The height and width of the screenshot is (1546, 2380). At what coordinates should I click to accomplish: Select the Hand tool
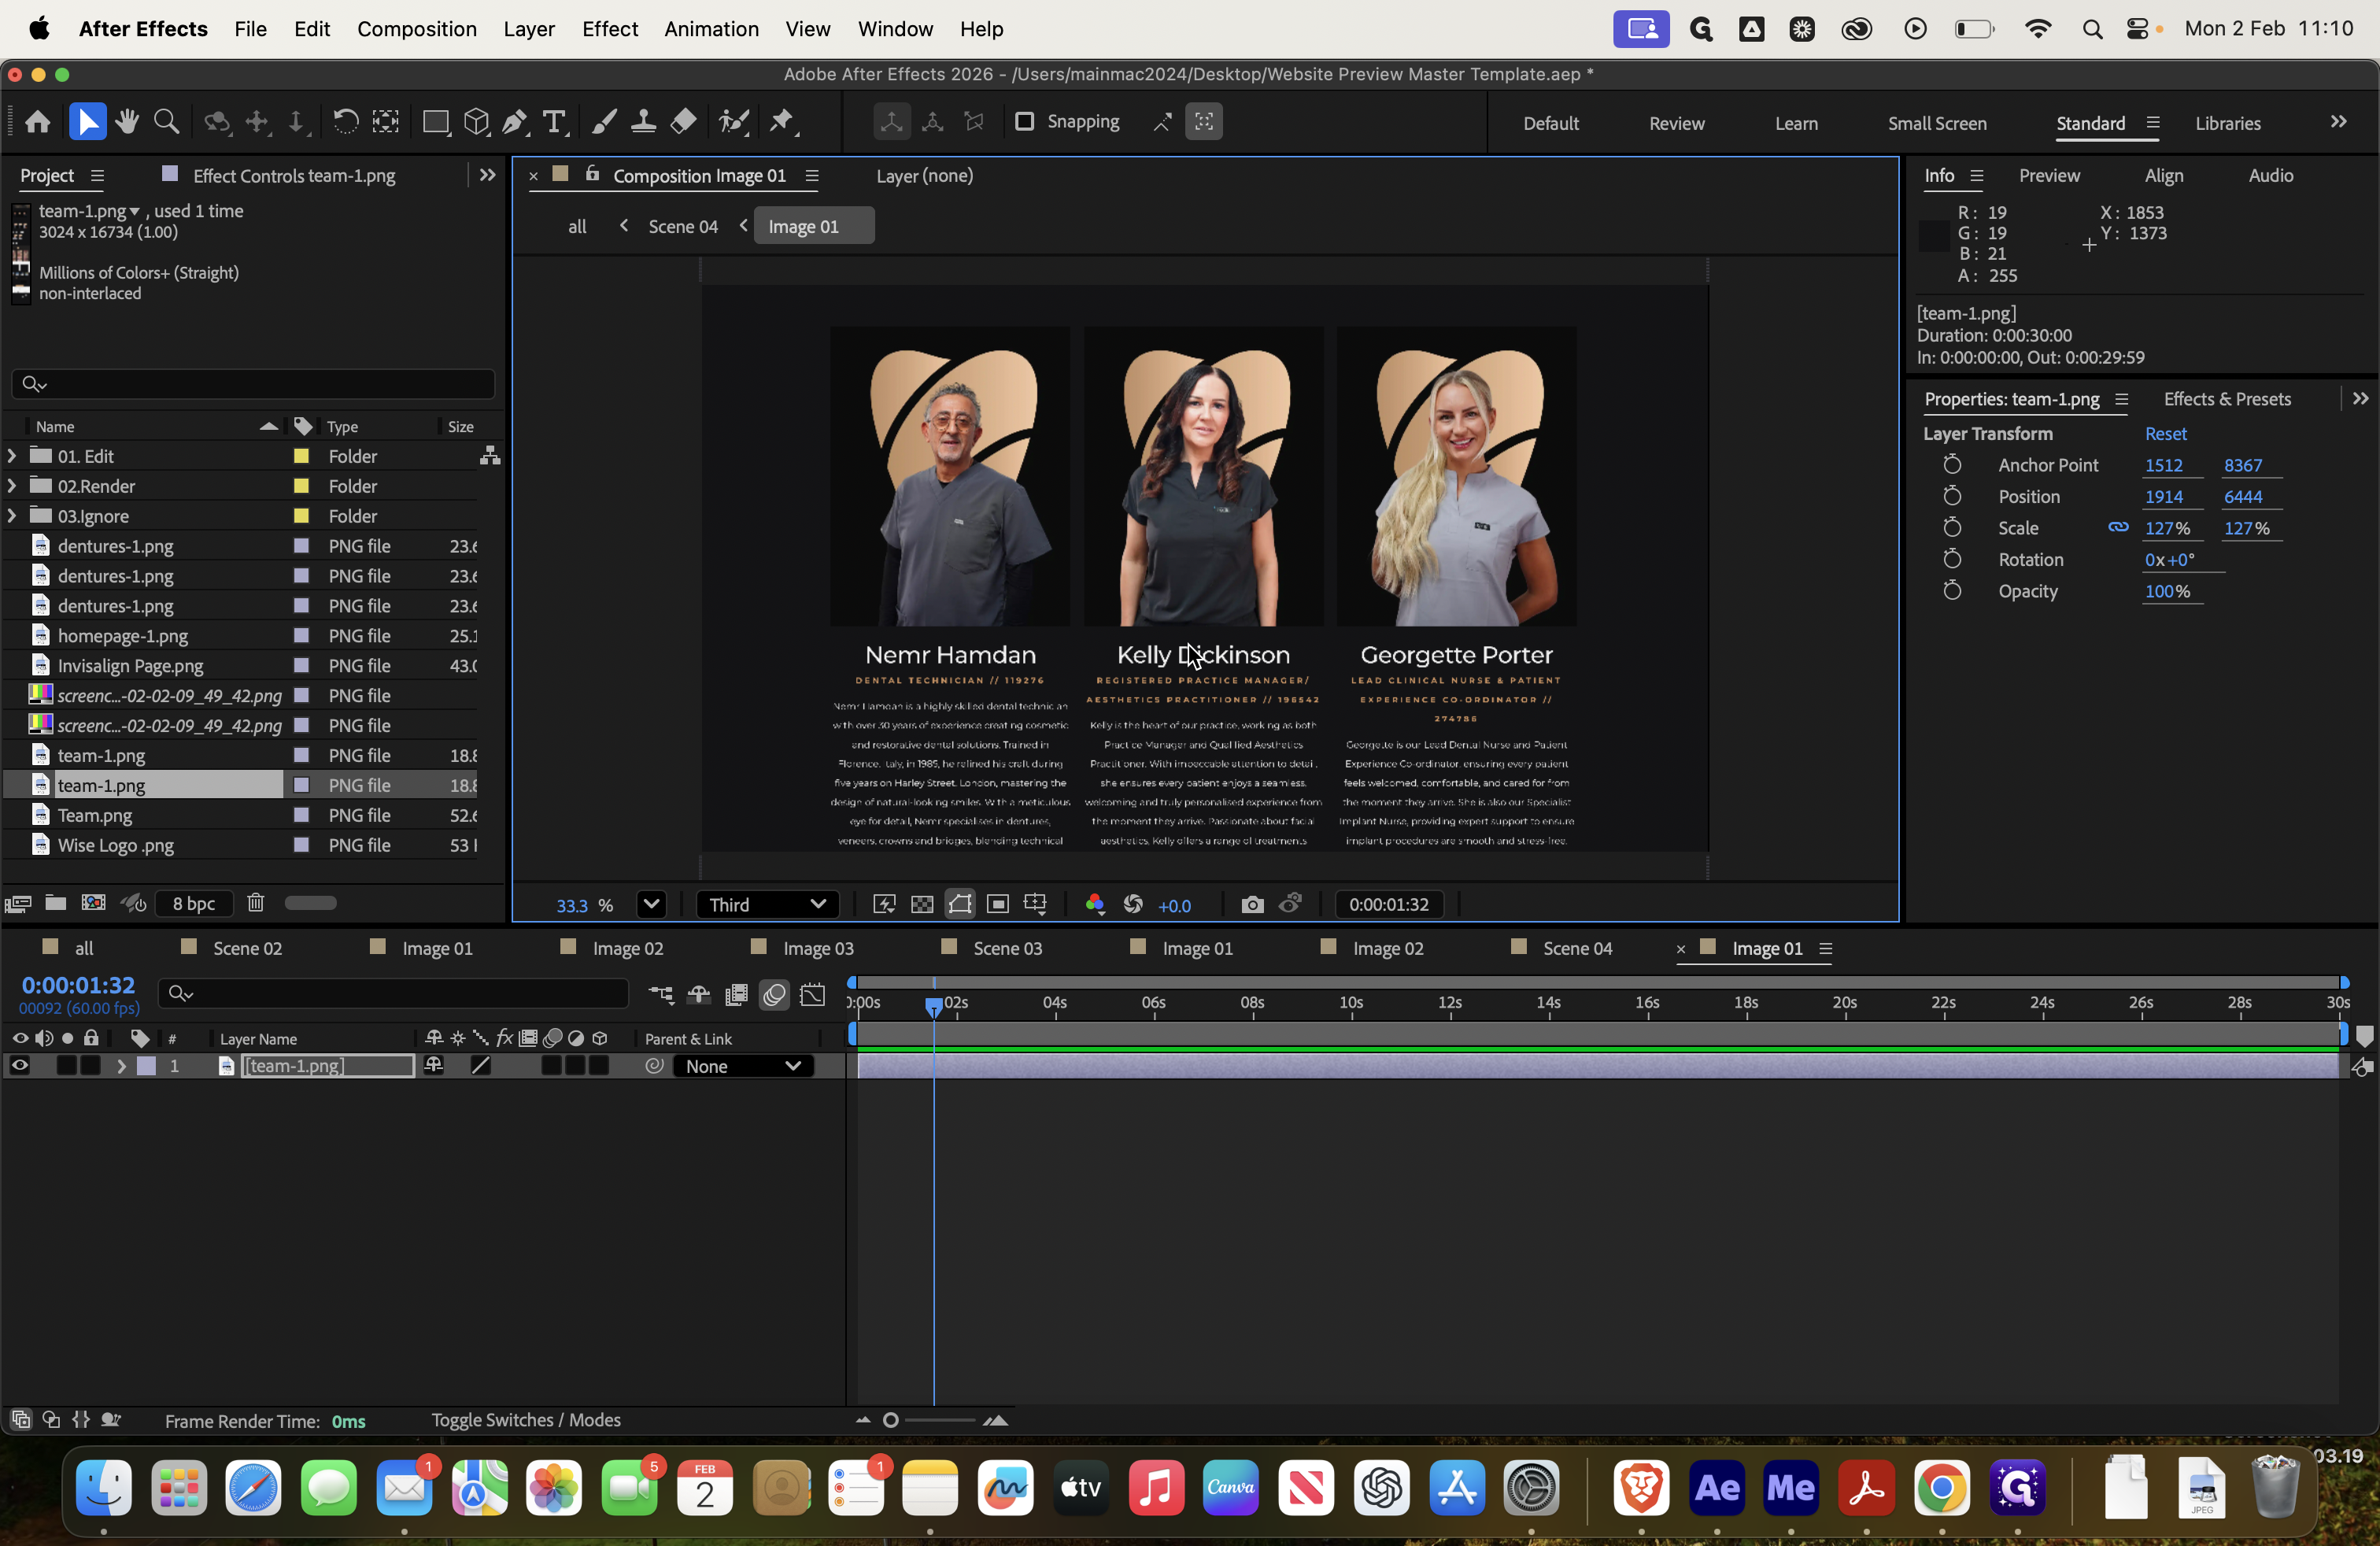click(127, 122)
